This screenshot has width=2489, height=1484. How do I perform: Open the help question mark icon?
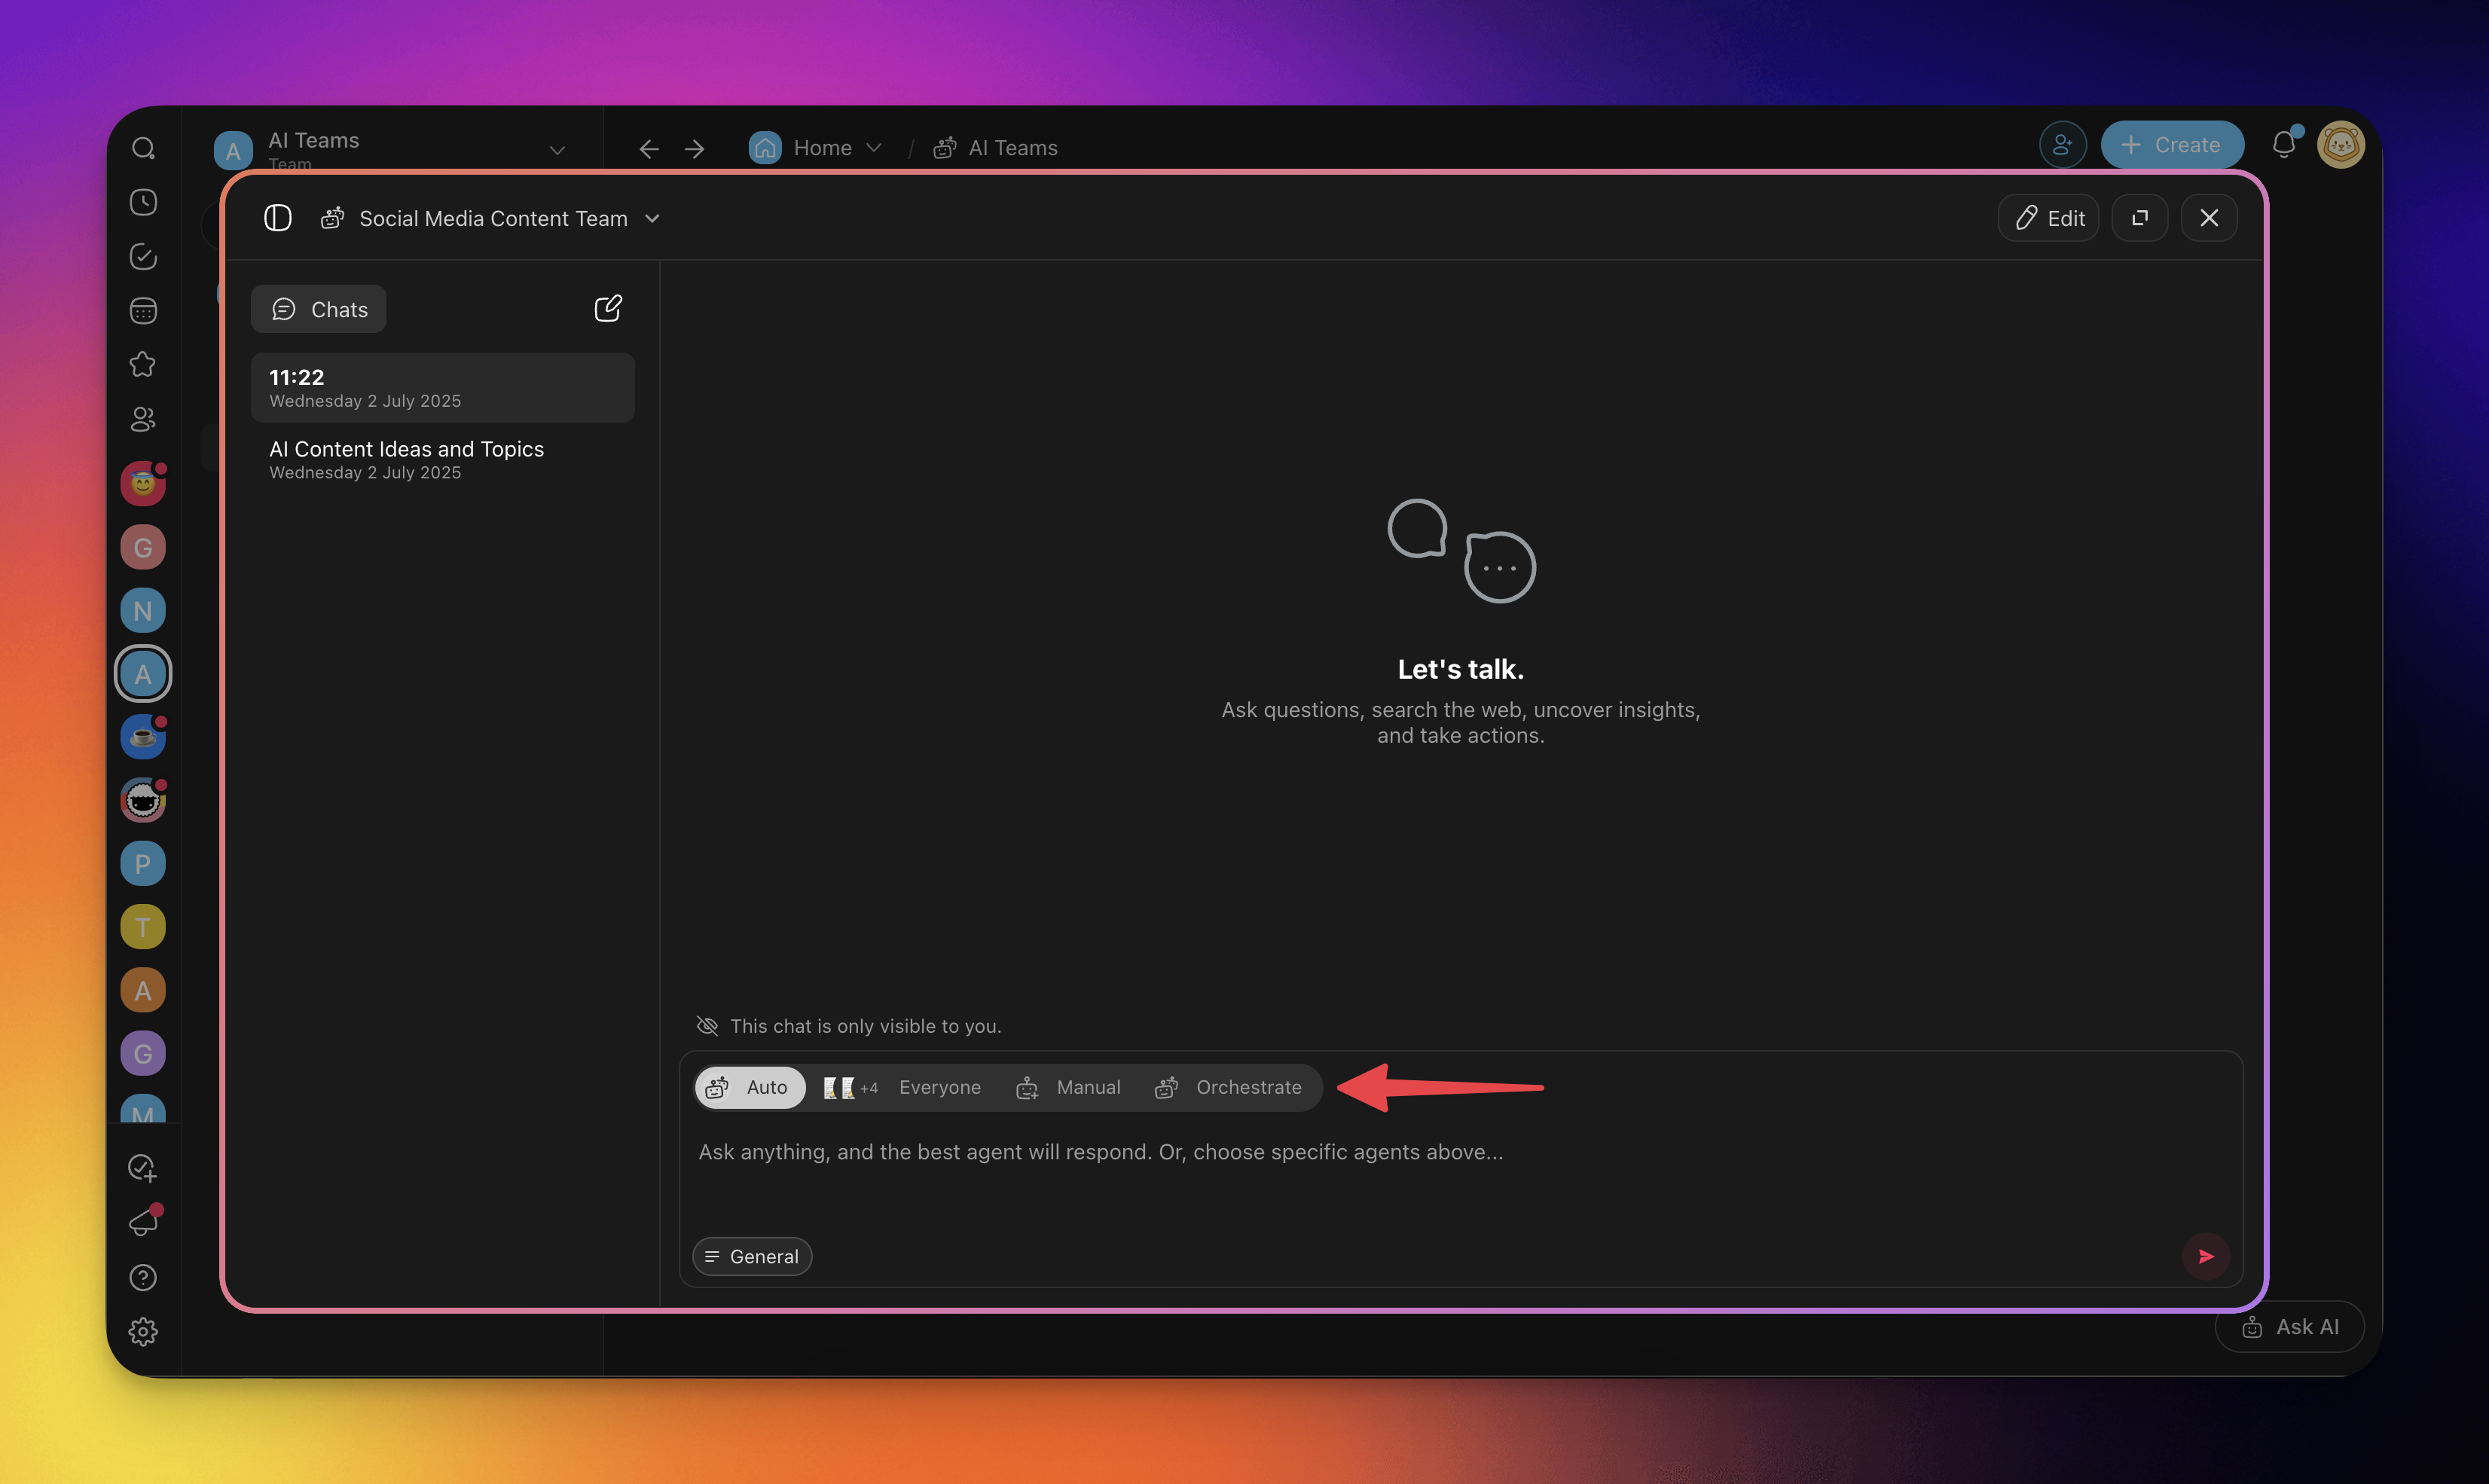143,1277
